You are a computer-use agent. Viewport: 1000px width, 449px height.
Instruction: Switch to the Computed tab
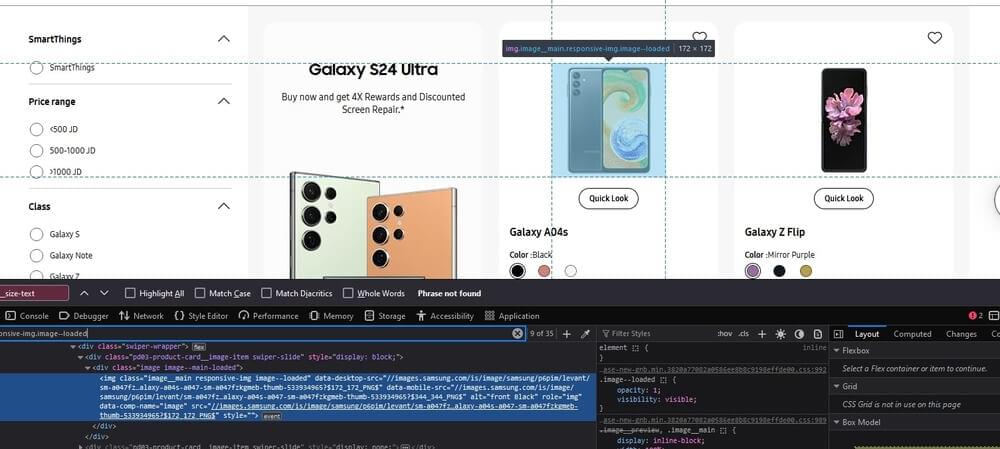(912, 334)
